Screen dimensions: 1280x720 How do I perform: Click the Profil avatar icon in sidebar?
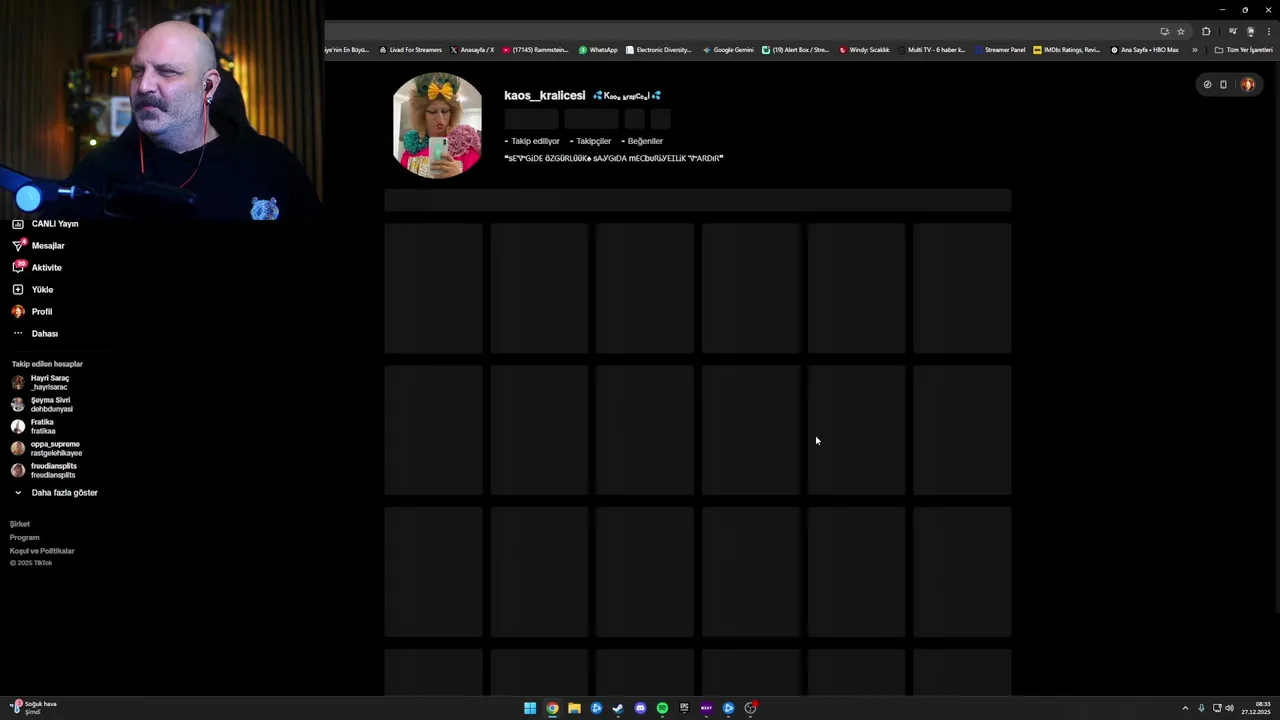click(18, 312)
